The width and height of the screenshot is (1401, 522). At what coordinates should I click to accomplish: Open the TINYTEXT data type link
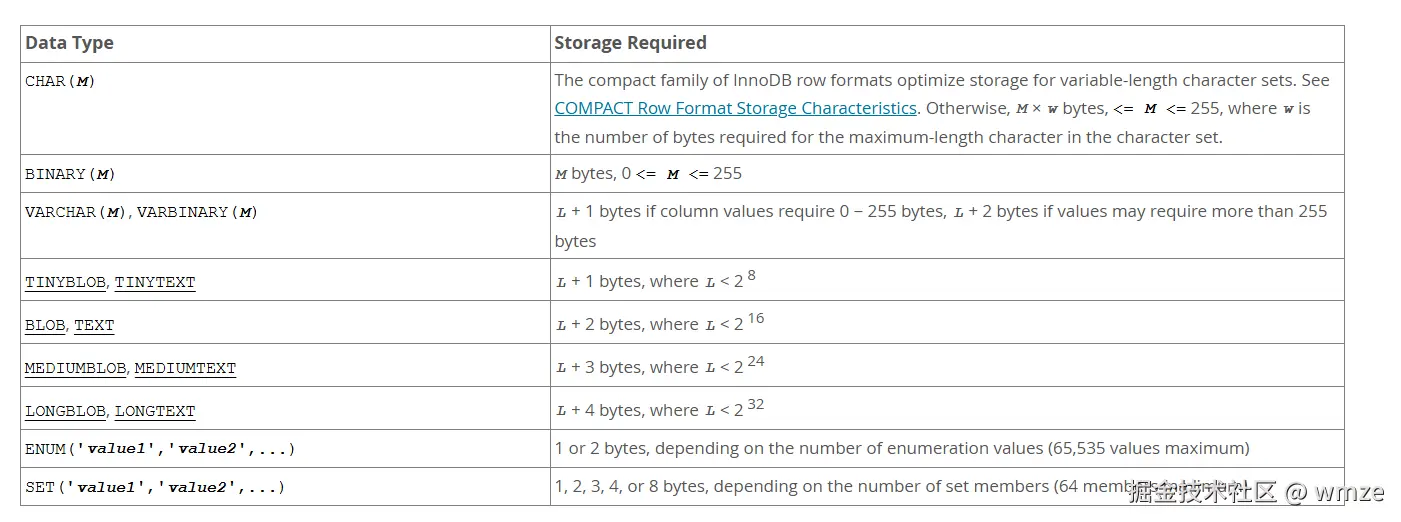[x=155, y=282]
